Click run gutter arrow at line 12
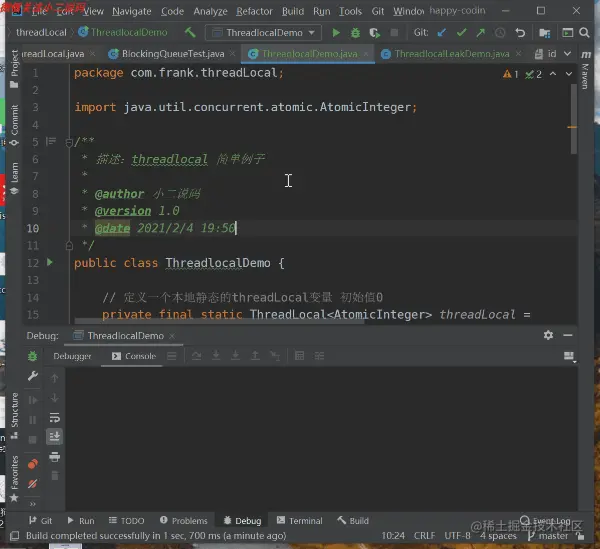 tap(50, 262)
